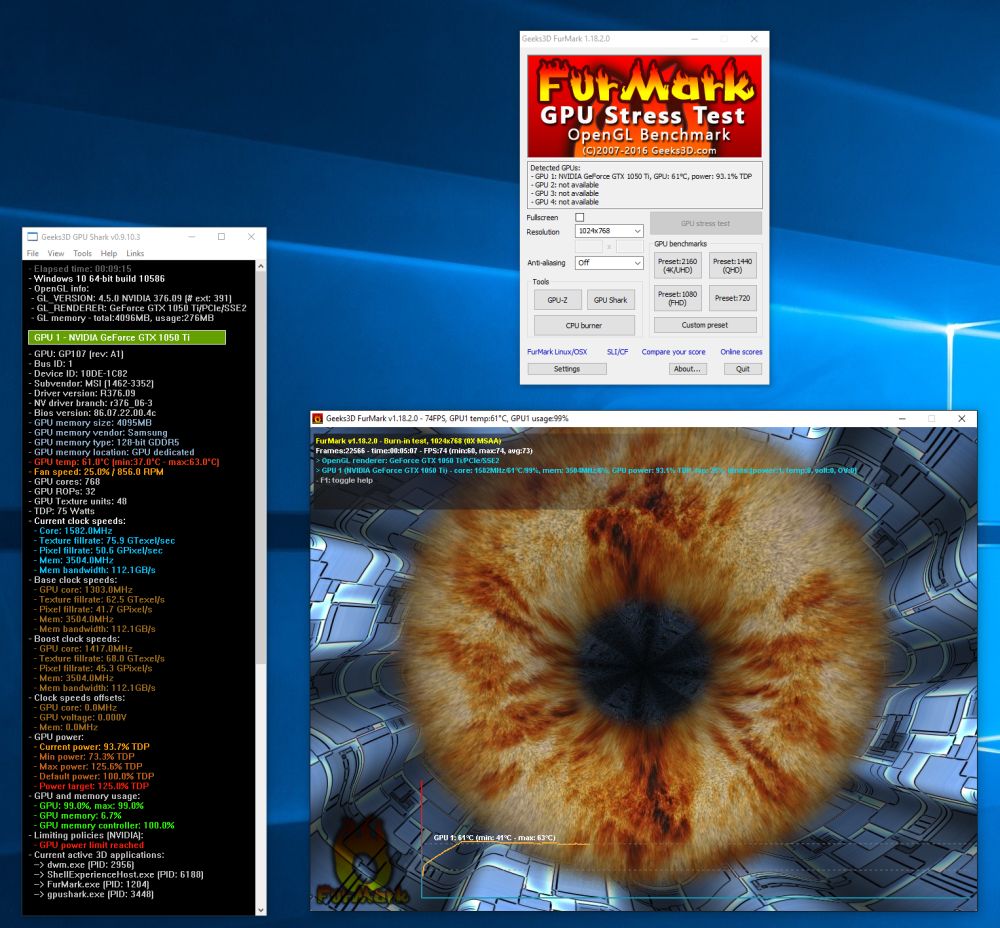Open the Custom preset benchmark
The image size is (1000, 928).
tap(705, 325)
